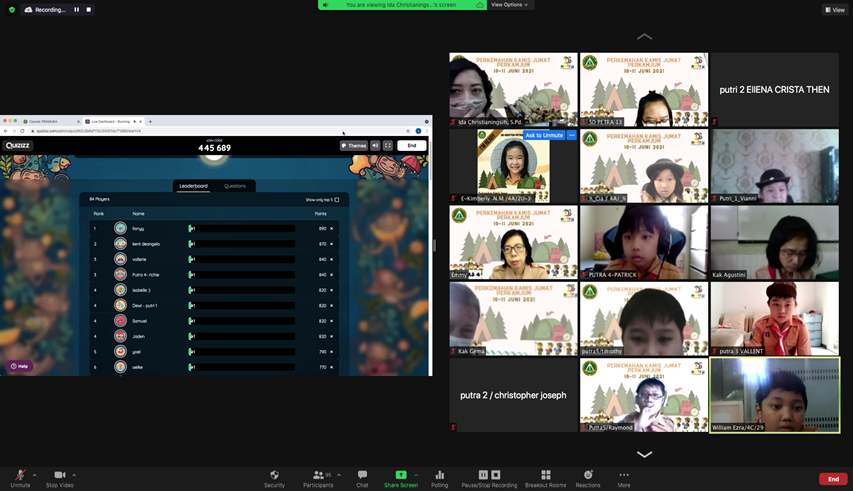Toggle Stop Video camera button
The height and width of the screenshot is (491, 853).
coord(59,476)
